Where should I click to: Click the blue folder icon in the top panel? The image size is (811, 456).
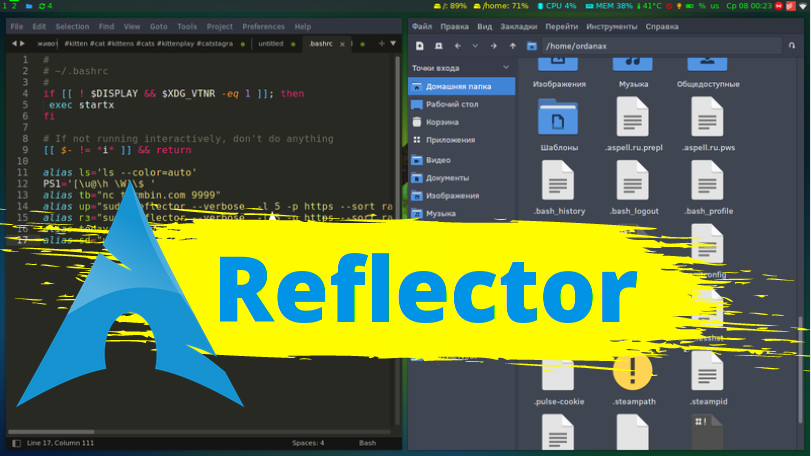point(29,6)
